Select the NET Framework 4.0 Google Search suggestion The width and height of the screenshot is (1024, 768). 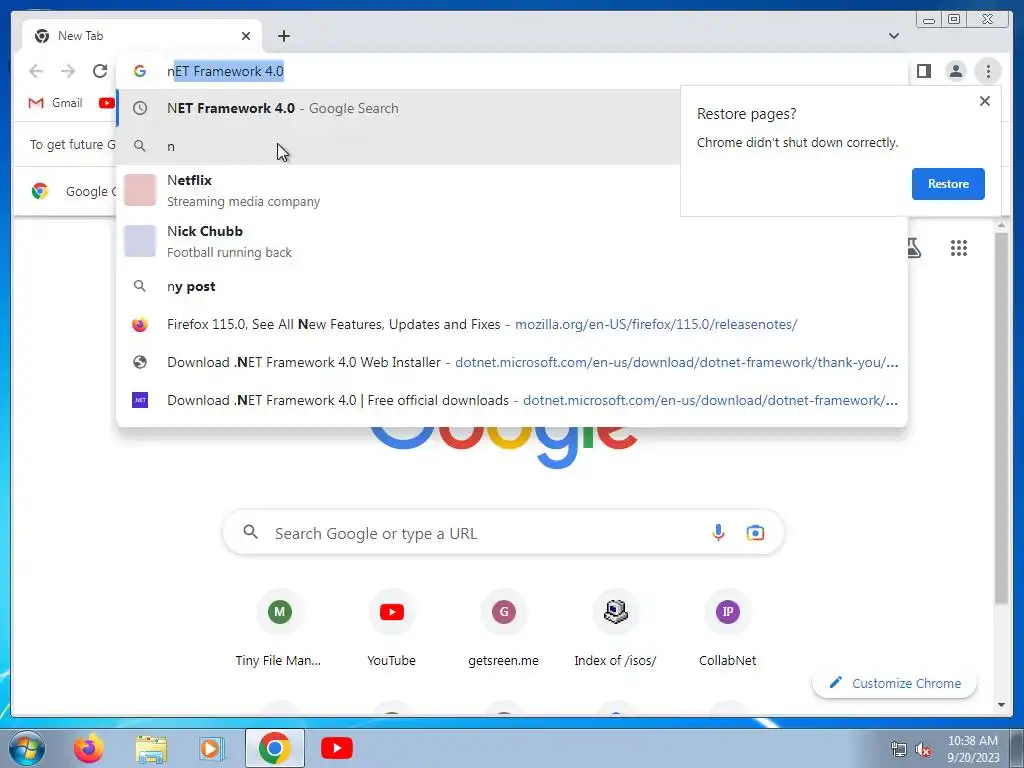398,108
